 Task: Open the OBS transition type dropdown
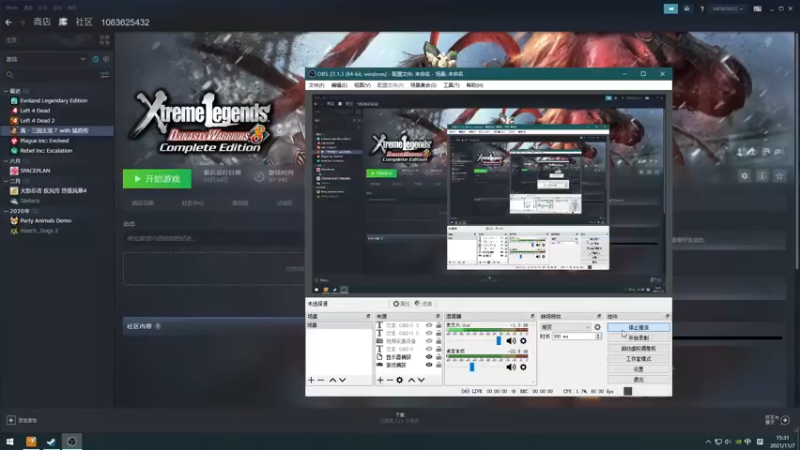pyautogui.click(x=565, y=327)
